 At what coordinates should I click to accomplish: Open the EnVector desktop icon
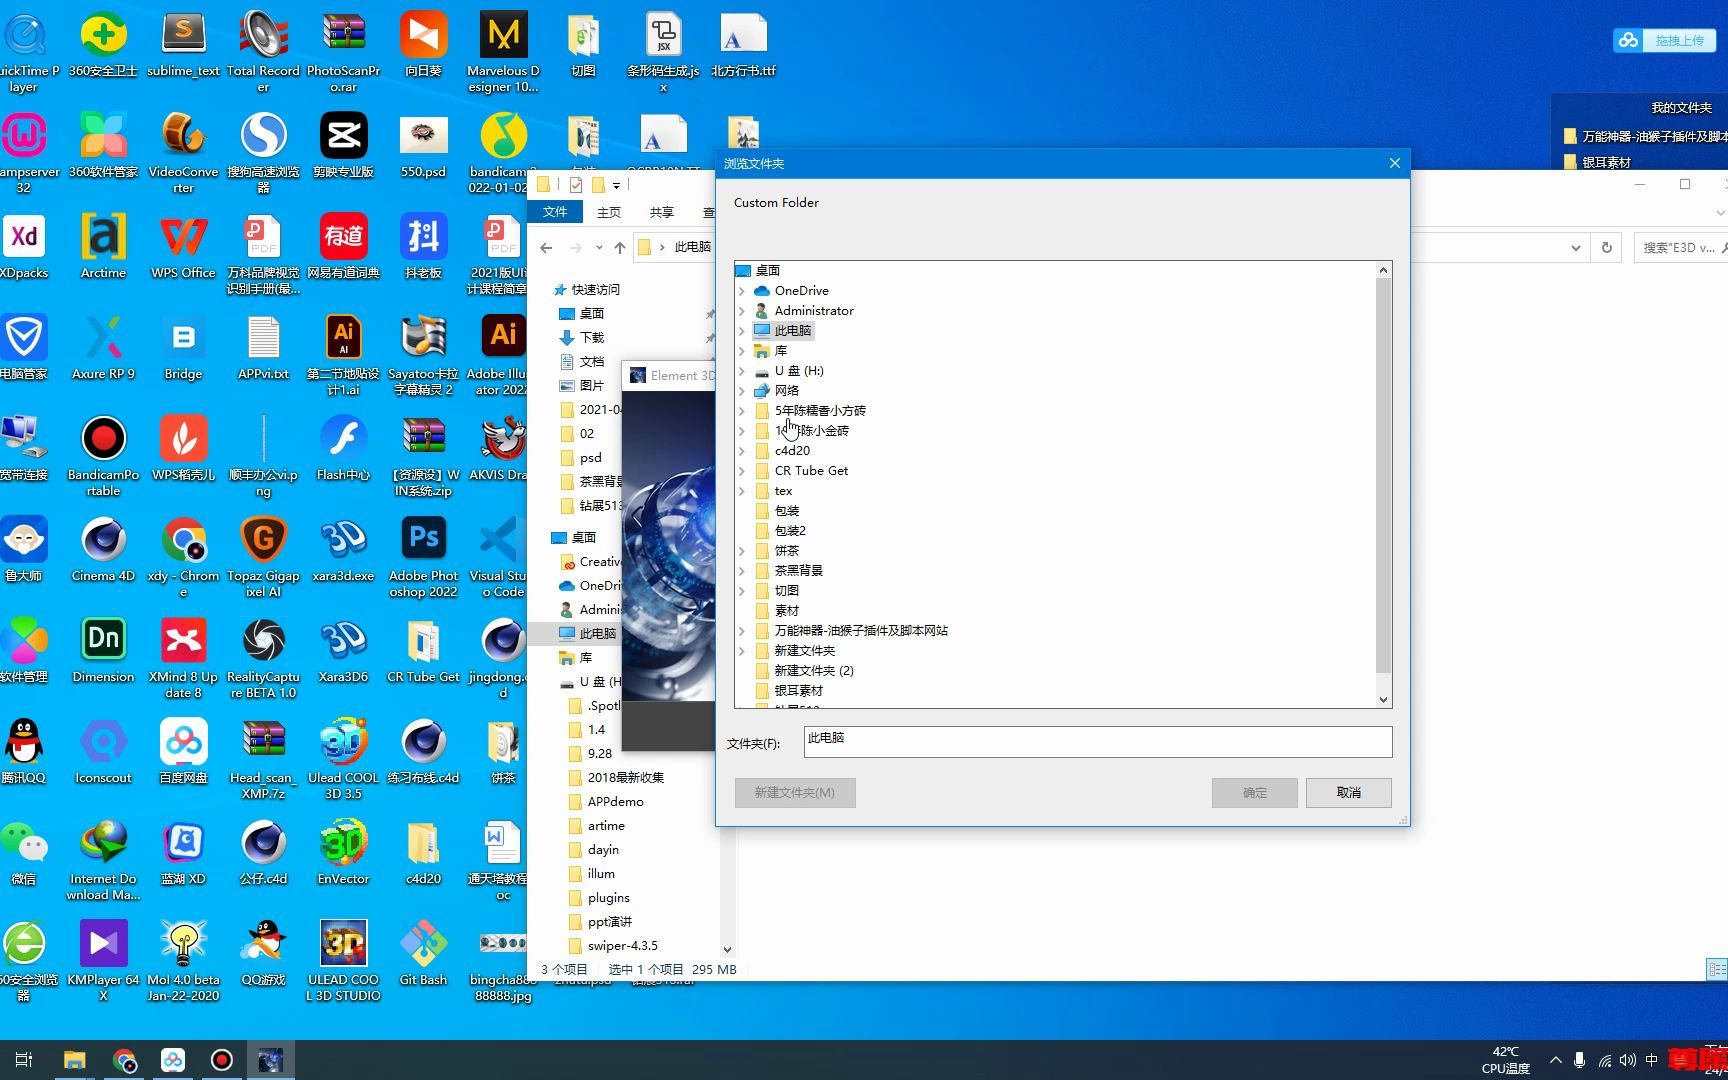point(343,851)
